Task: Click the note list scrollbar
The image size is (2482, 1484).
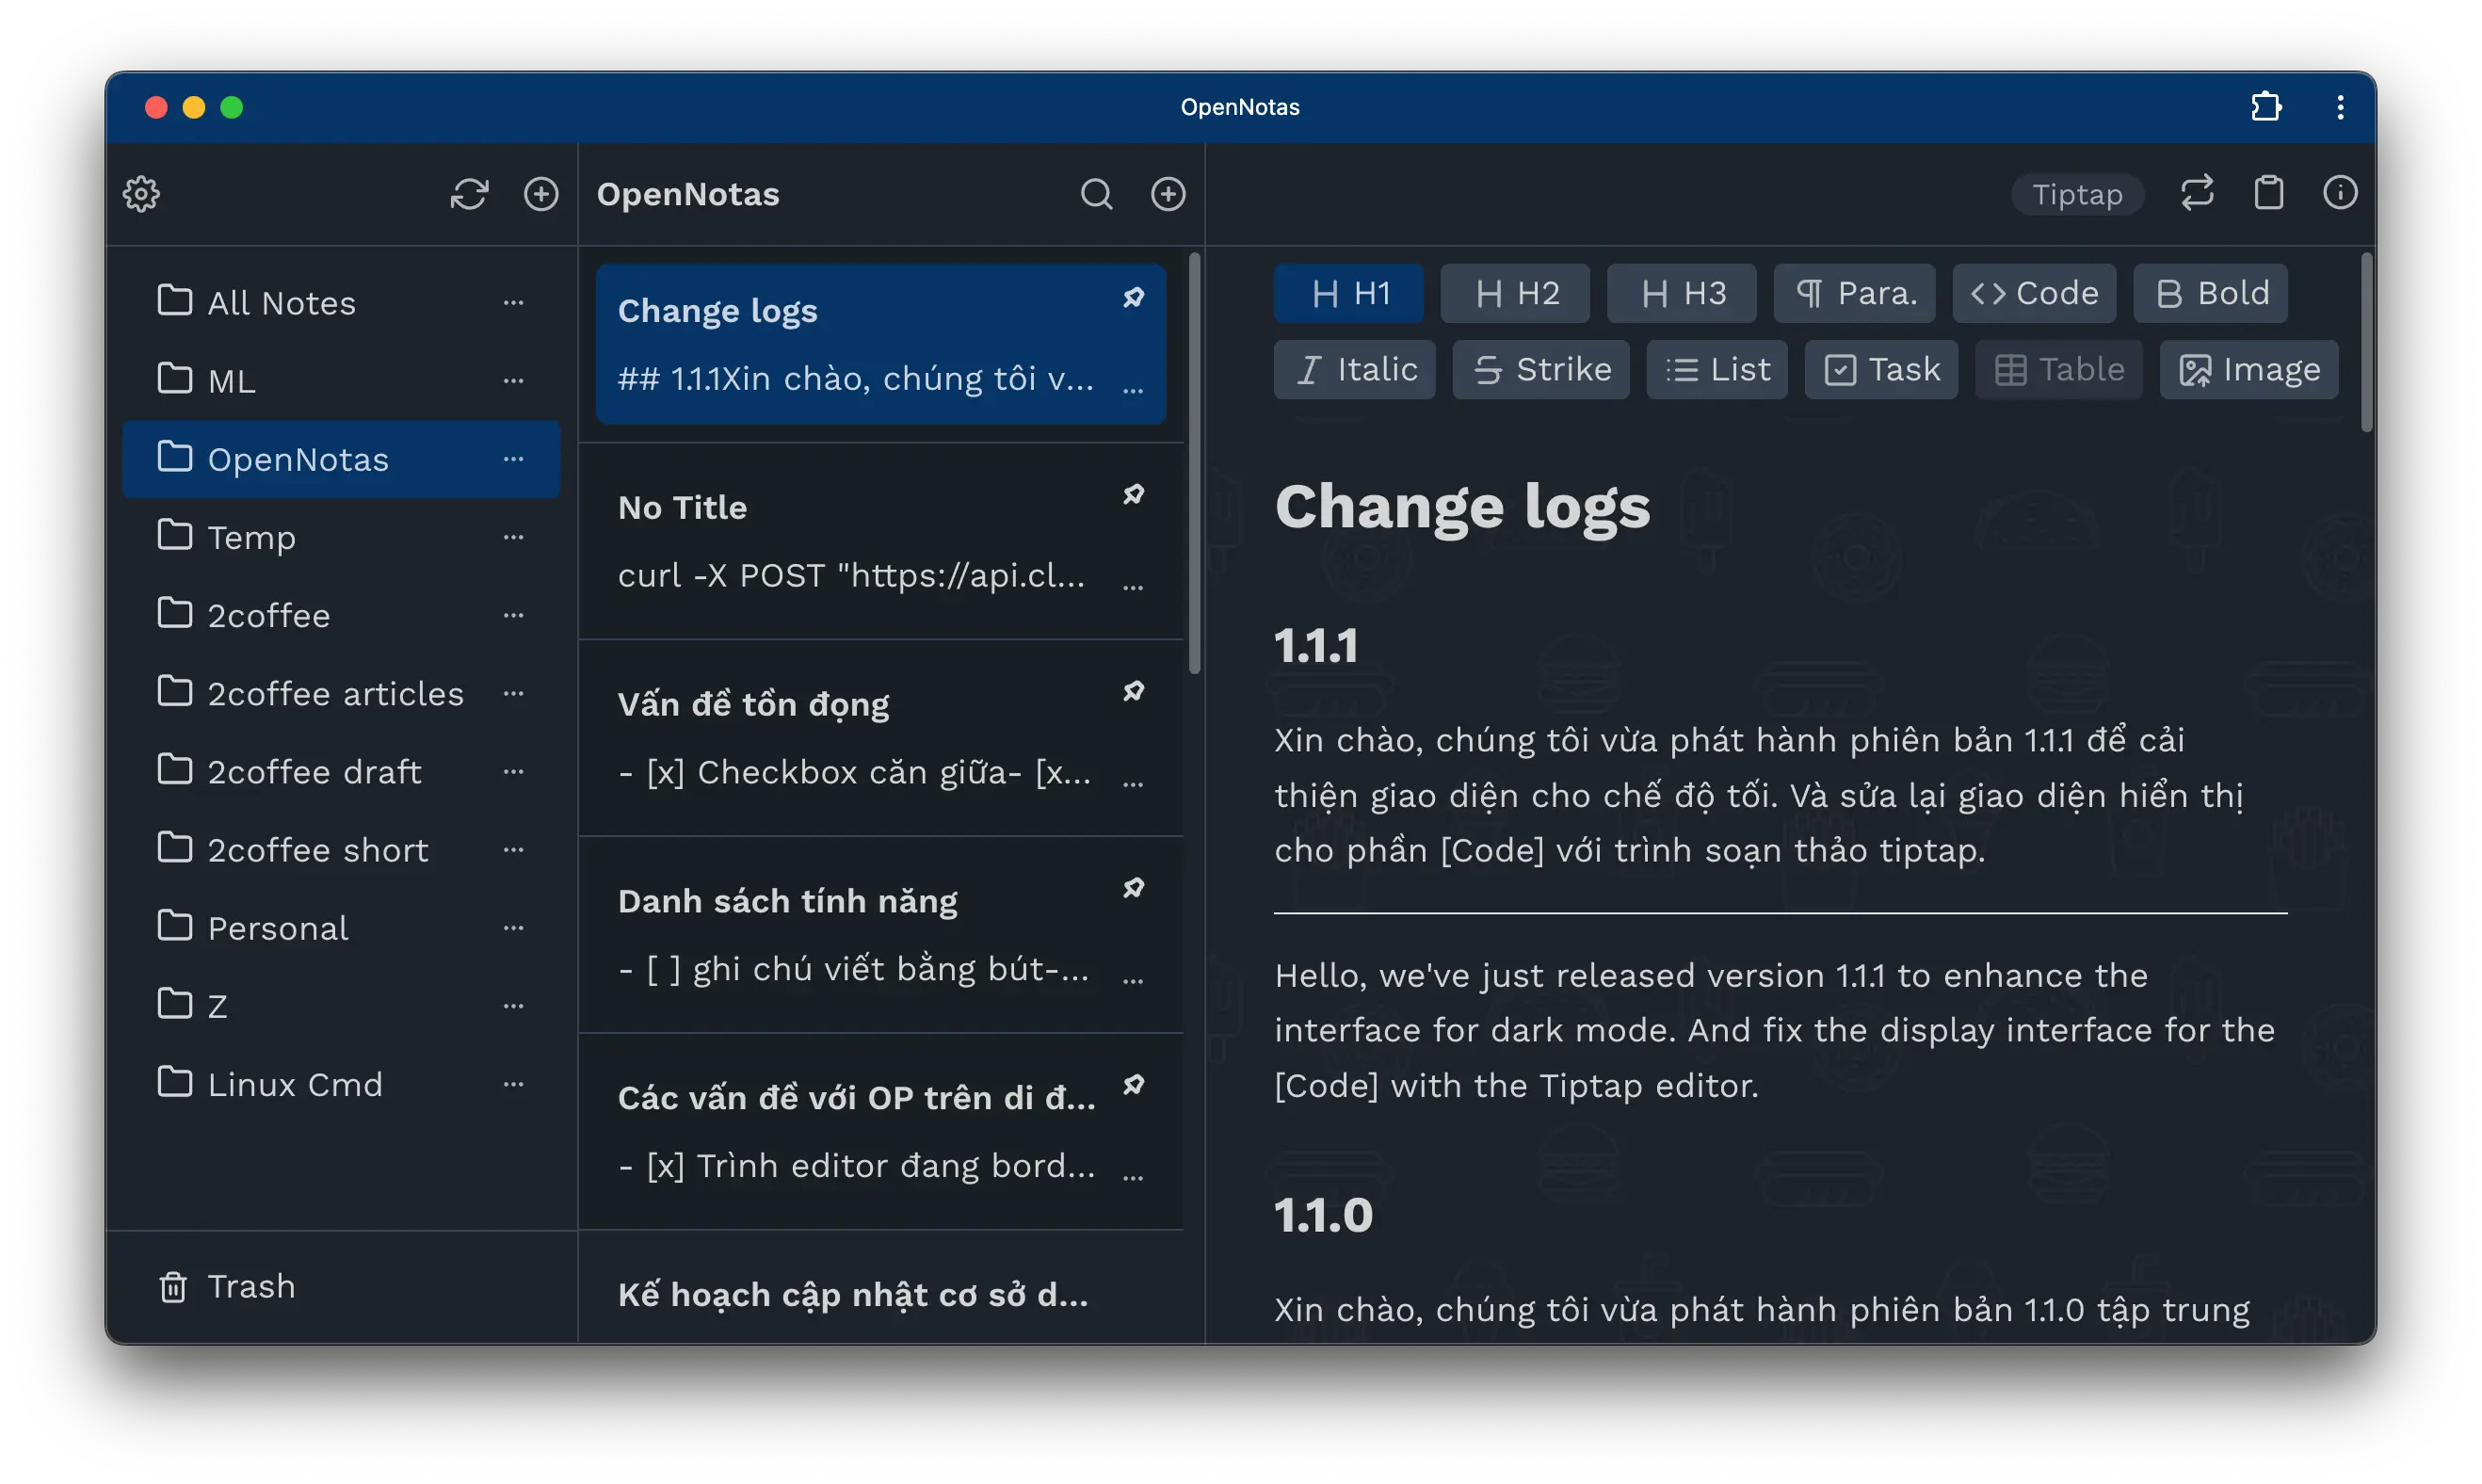Action: 1194,464
